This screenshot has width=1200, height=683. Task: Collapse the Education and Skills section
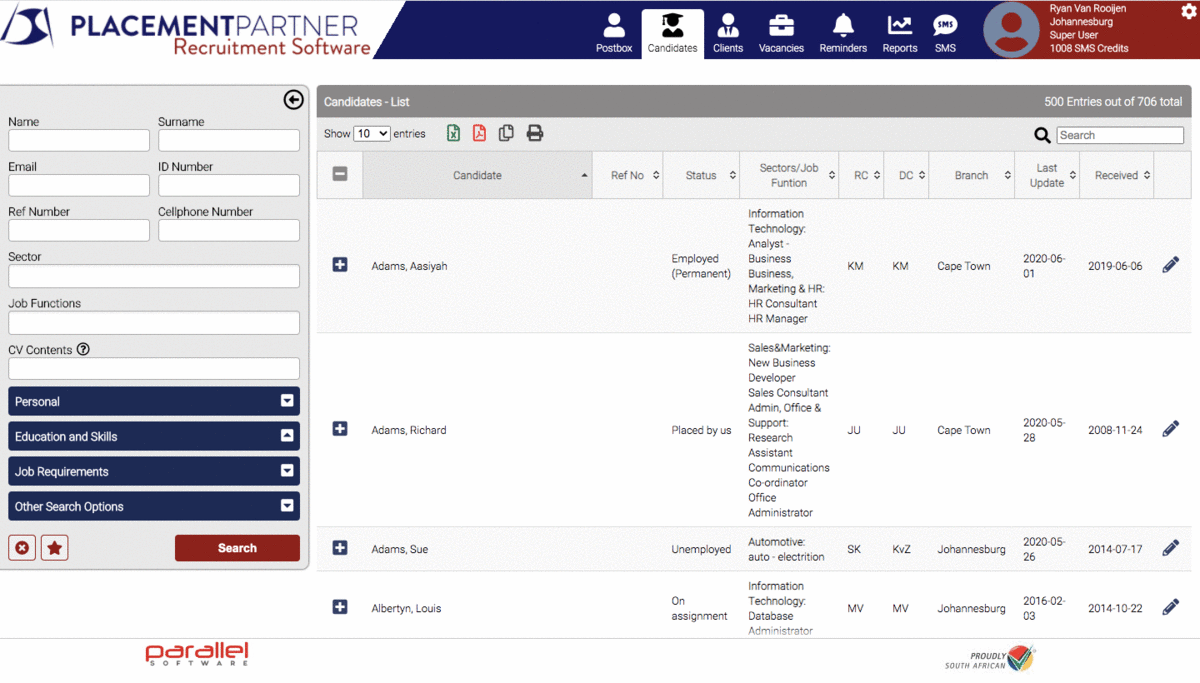tap(154, 436)
